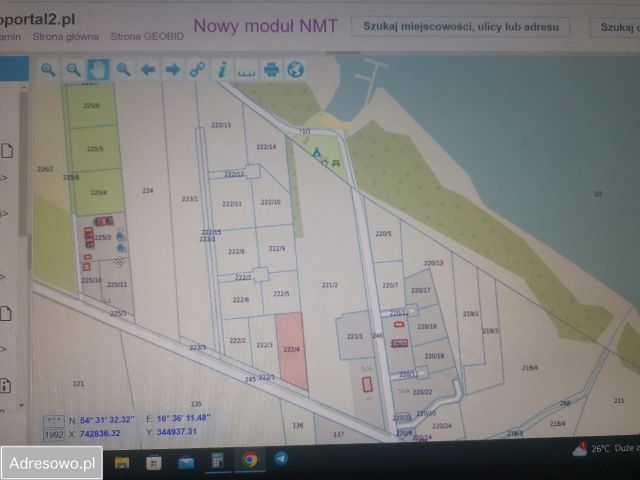640x480 pixels.
Task: Open the Mail app from taskbar
Action: pos(186,462)
